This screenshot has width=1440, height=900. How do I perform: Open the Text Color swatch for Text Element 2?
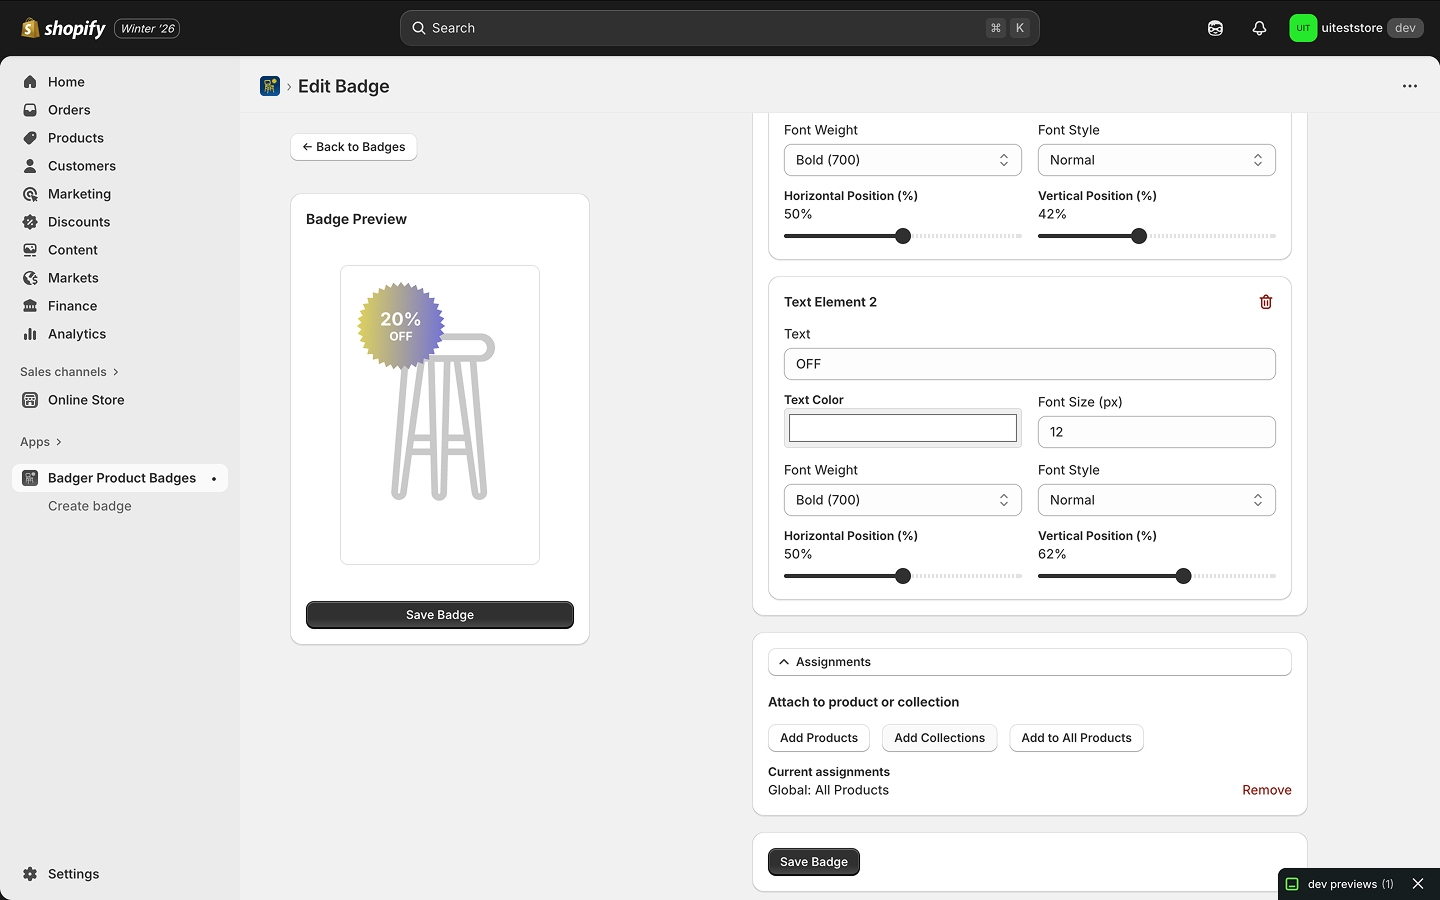[902, 428]
